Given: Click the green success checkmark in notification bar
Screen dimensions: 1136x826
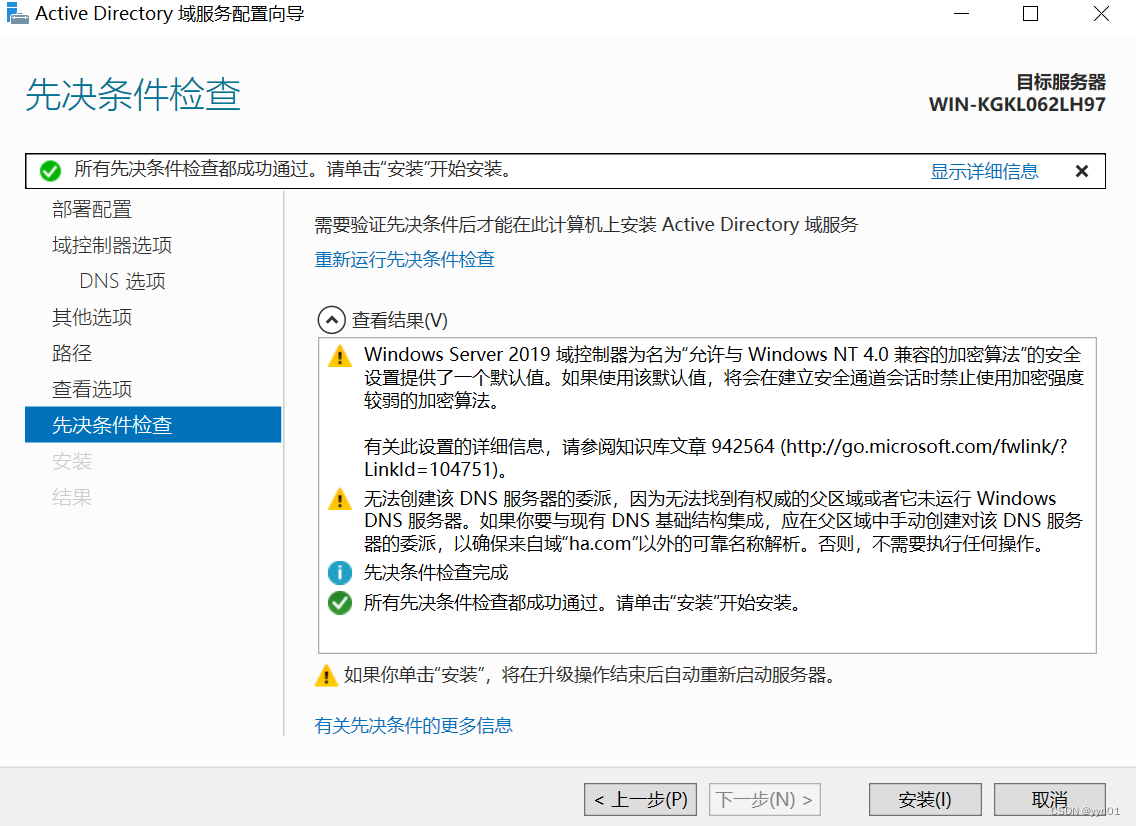Looking at the screenshot, I should coord(50,171).
